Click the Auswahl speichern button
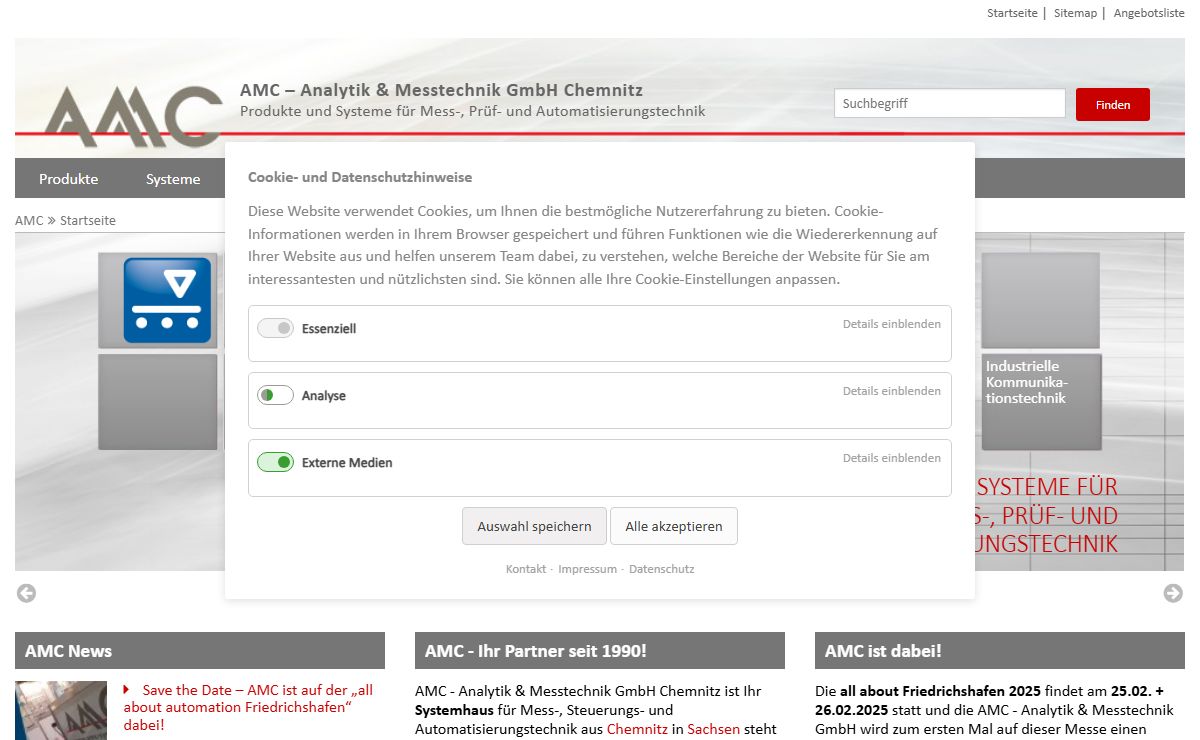Image resolution: width=1200 pixels, height=740 pixels. [x=534, y=526]
